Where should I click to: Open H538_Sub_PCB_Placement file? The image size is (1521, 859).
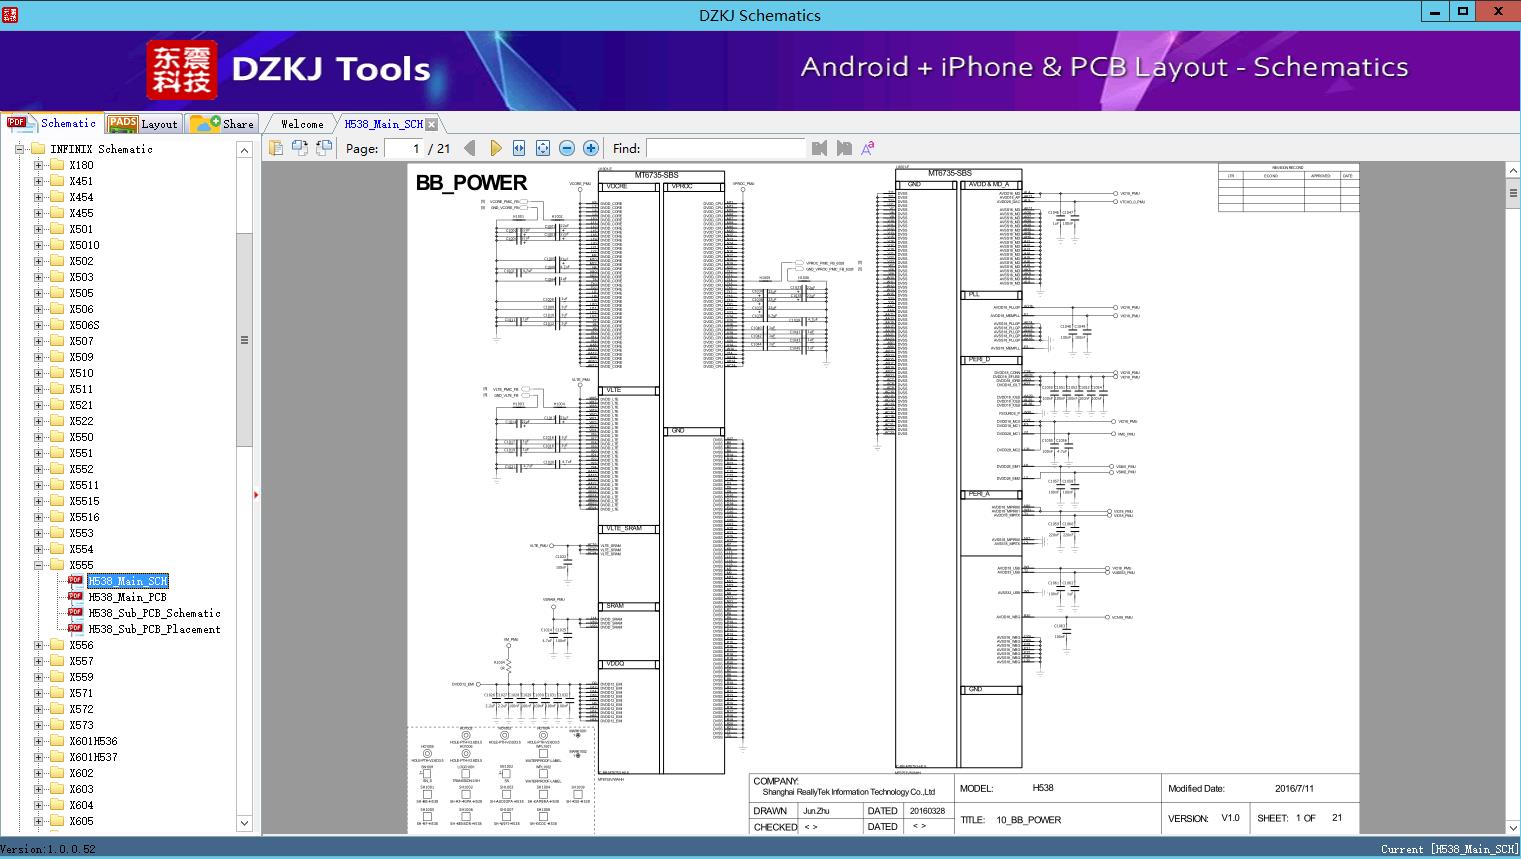tap(154, 629)
